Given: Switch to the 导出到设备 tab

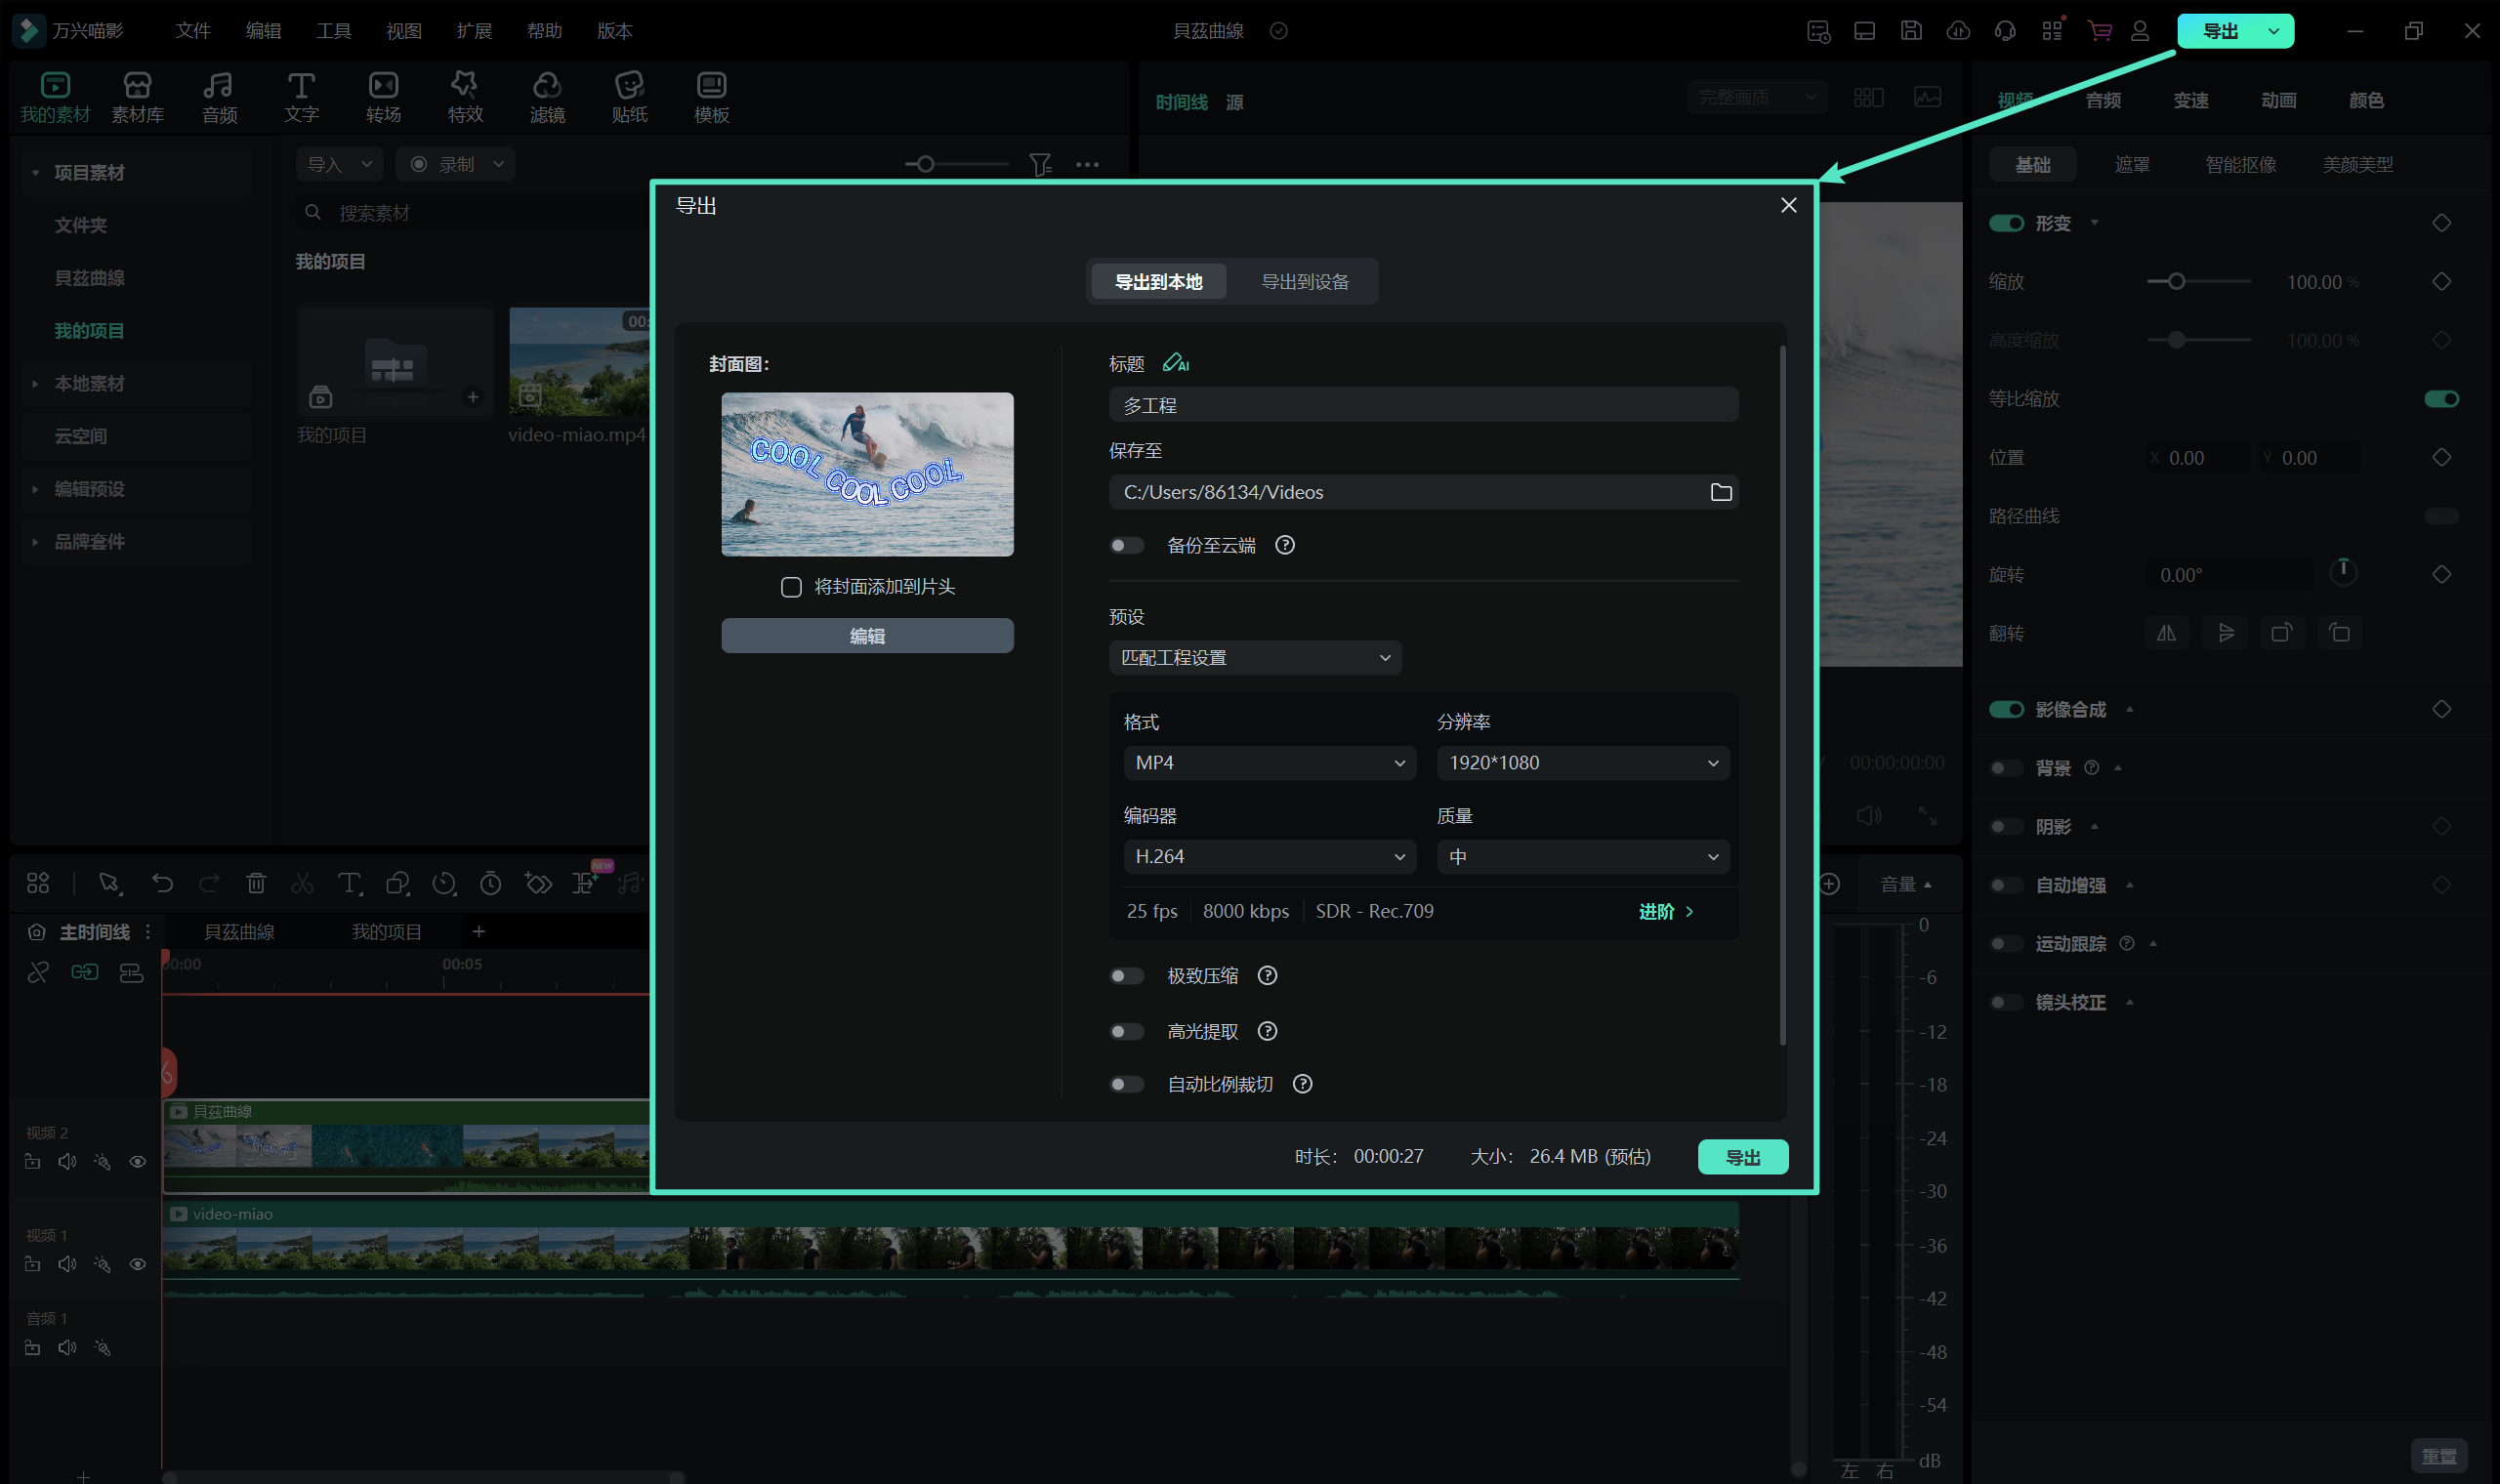Looking at the screenshot, I should pyautogui.click(x=1304, y=282).
